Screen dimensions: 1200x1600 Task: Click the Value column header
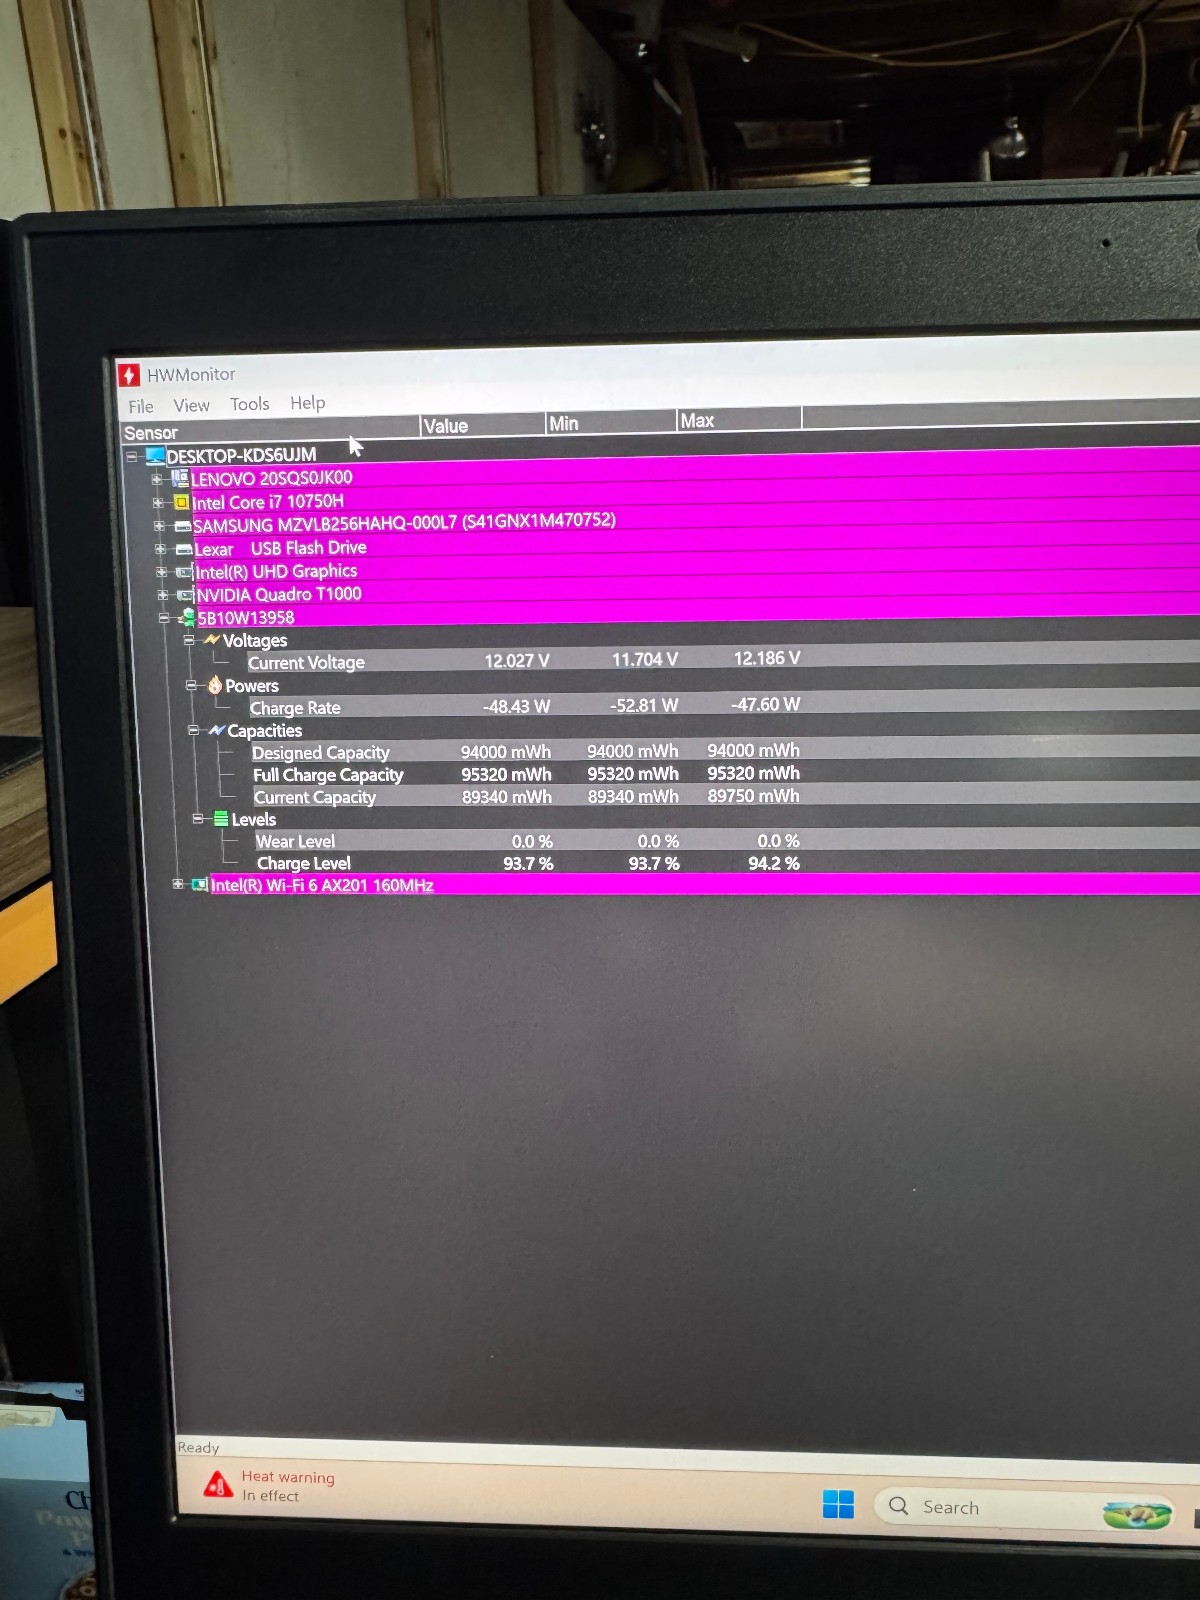tap(482, 425)
